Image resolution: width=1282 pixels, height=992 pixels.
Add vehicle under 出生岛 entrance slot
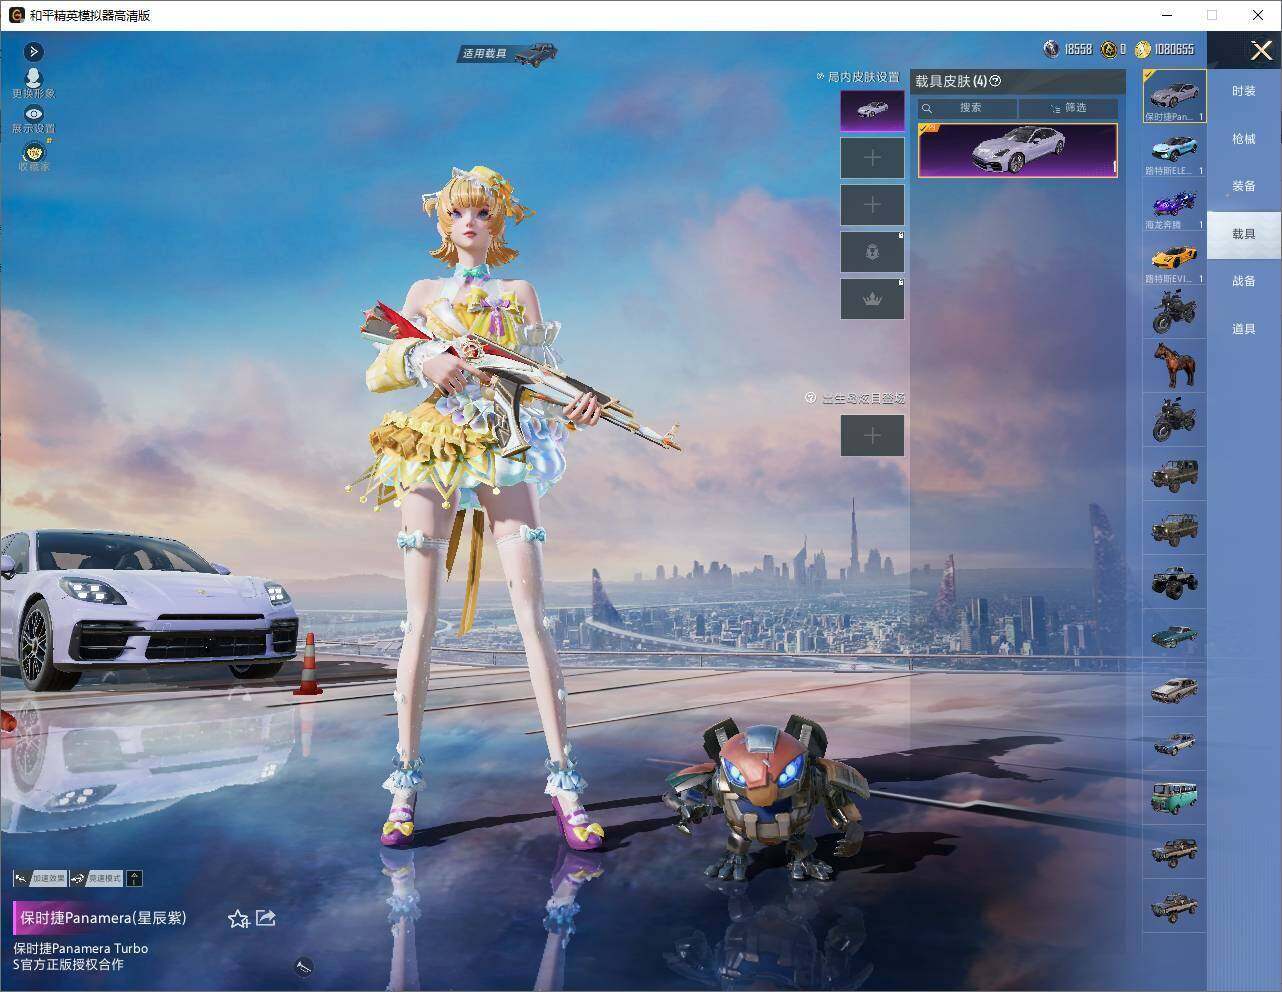872,435
